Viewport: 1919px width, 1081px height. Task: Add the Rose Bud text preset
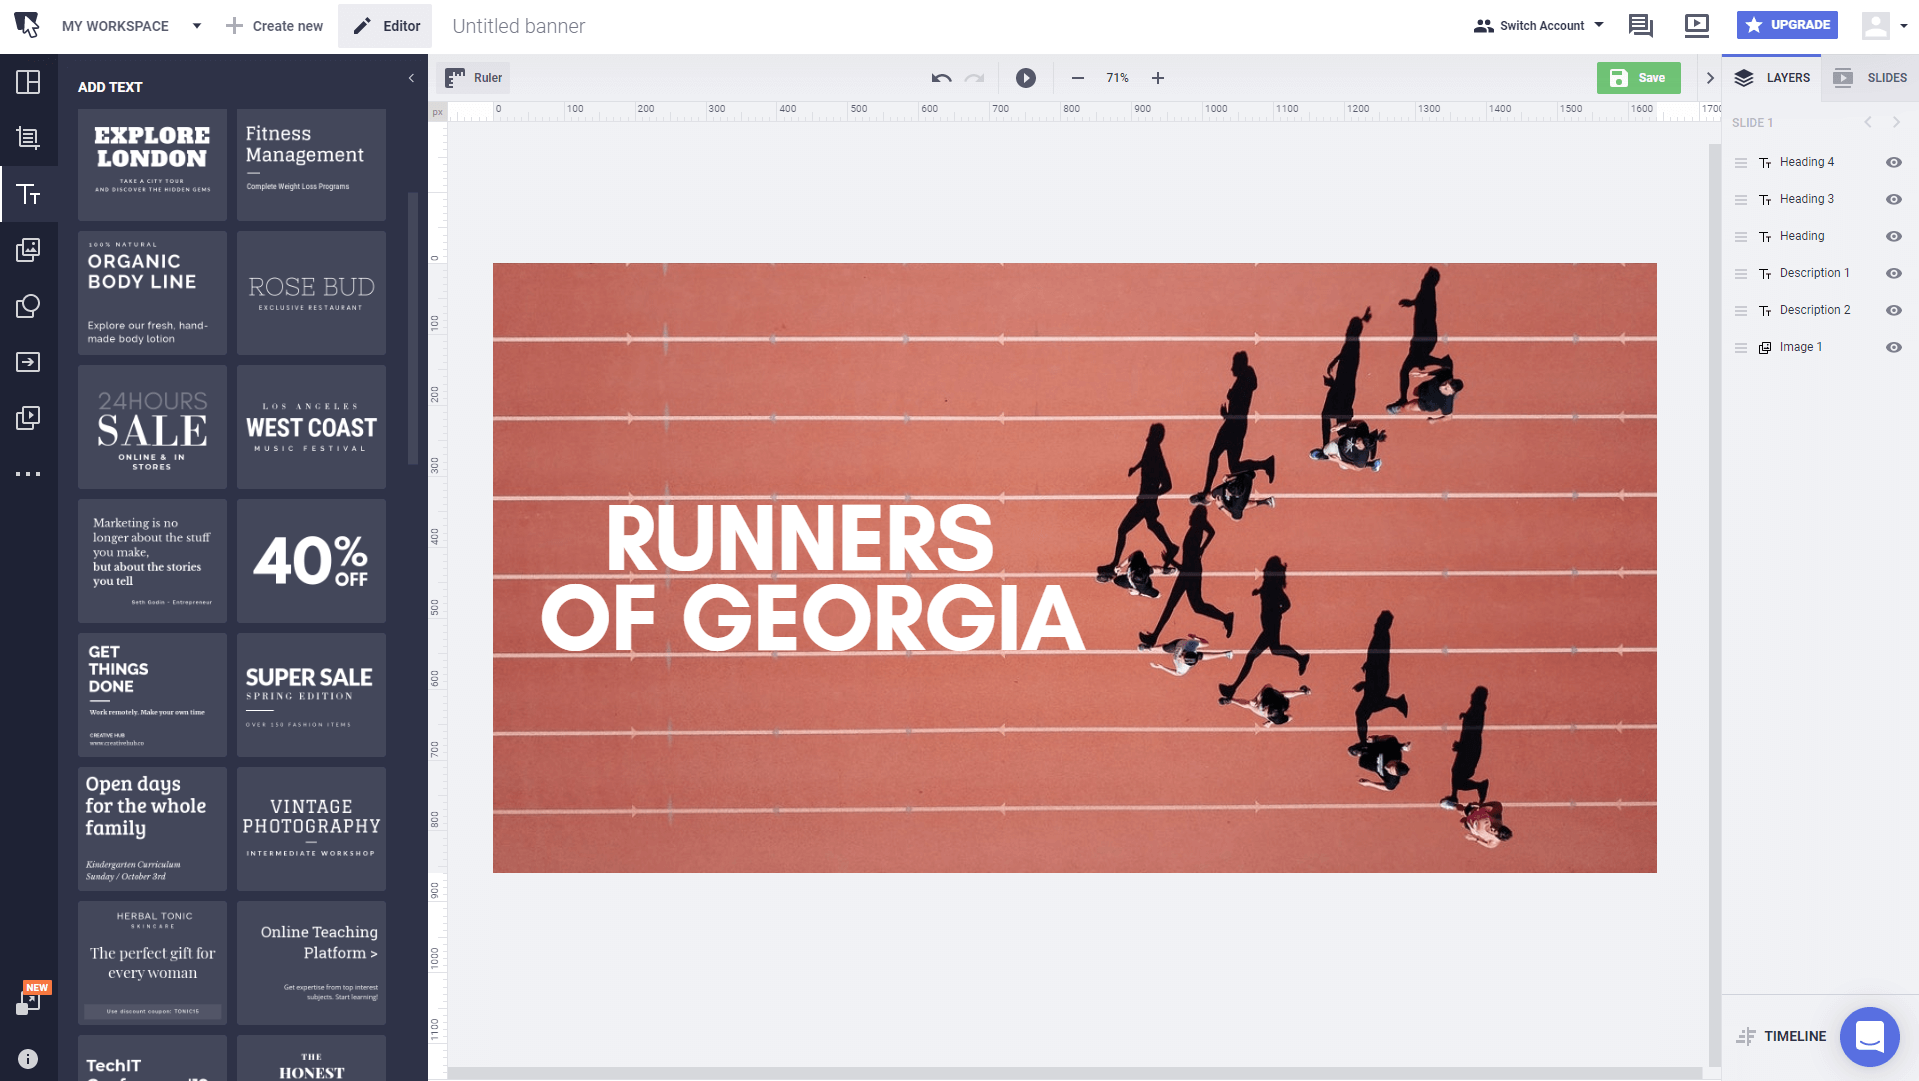click(x=311, y=293)
